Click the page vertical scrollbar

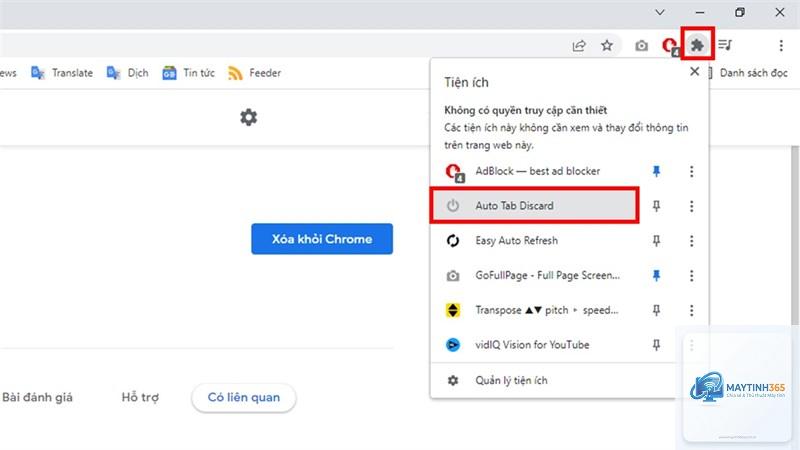[x=795, y=235]
